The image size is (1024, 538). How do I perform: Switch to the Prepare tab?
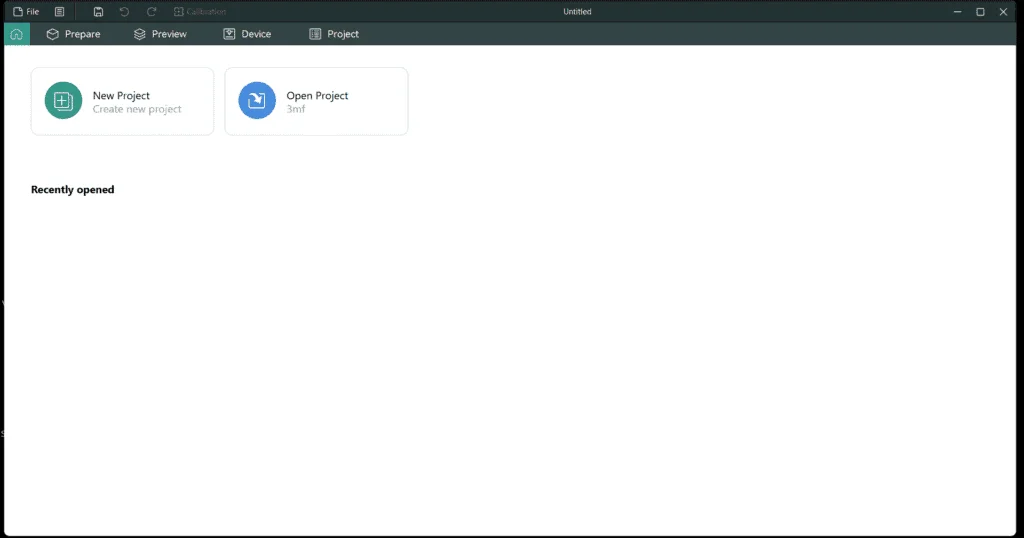pos(73,34)
